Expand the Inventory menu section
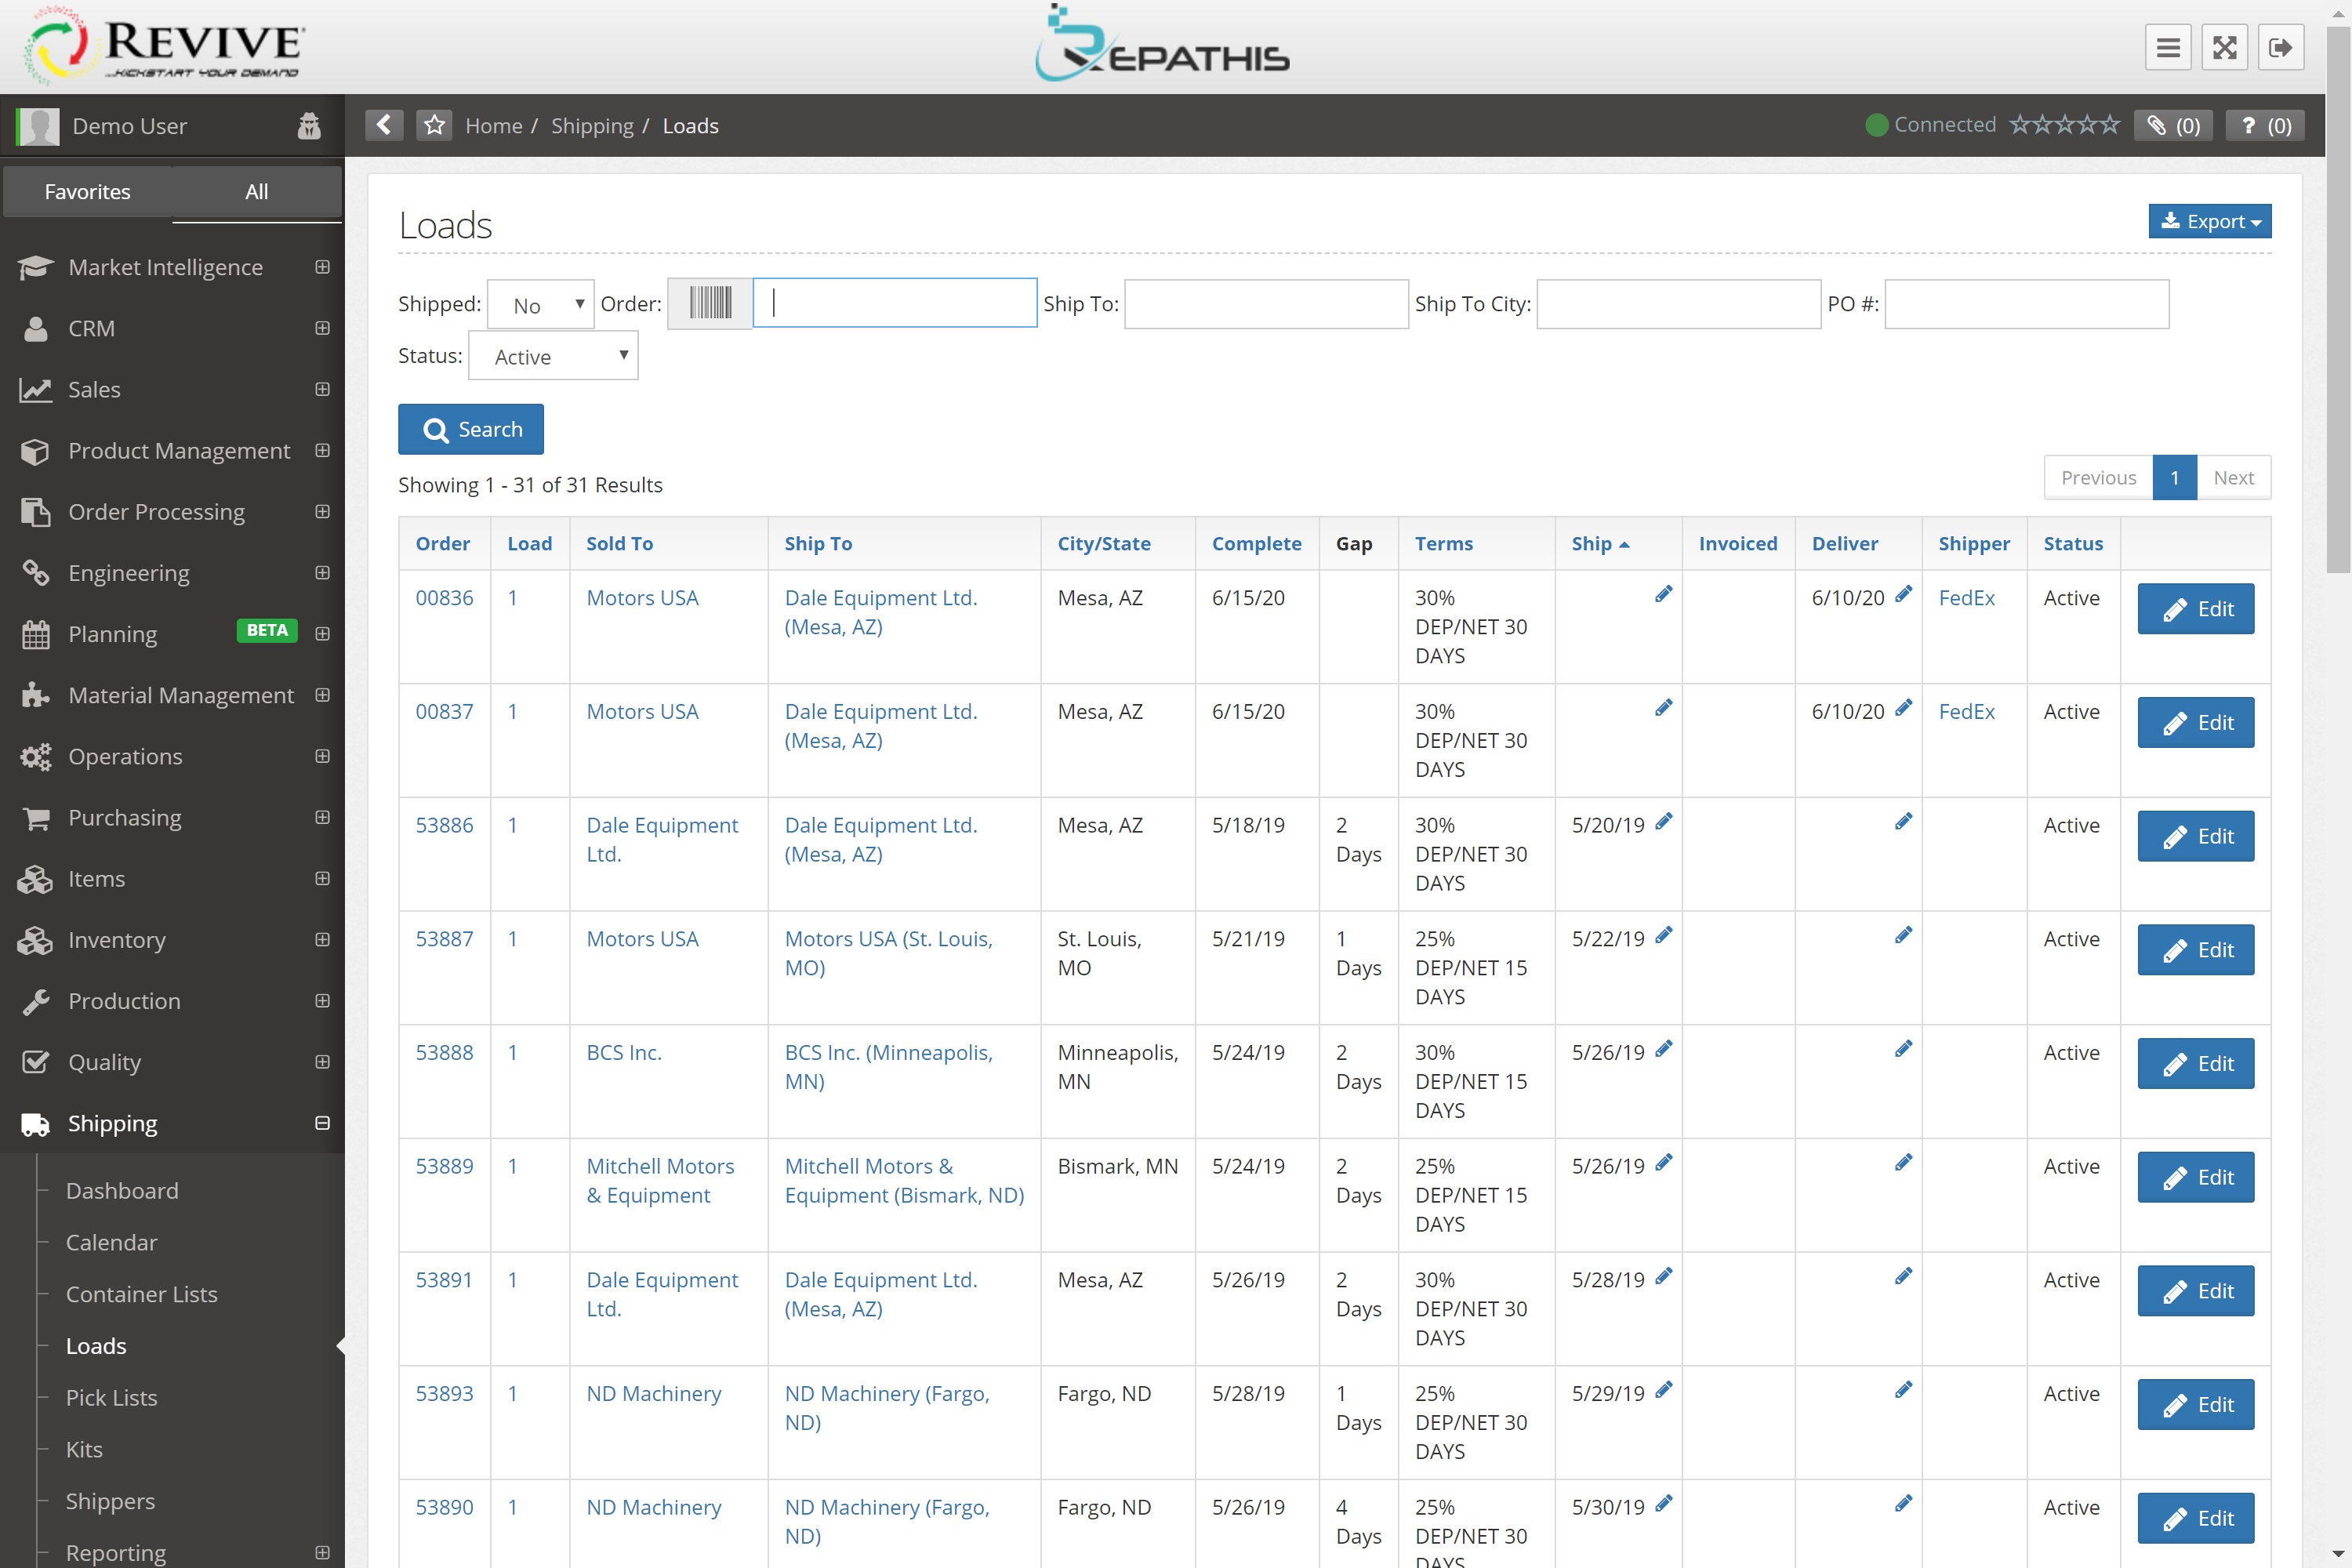This screenshot has width=2352, height=1568. pyautogui.click(x=322, y=940)
